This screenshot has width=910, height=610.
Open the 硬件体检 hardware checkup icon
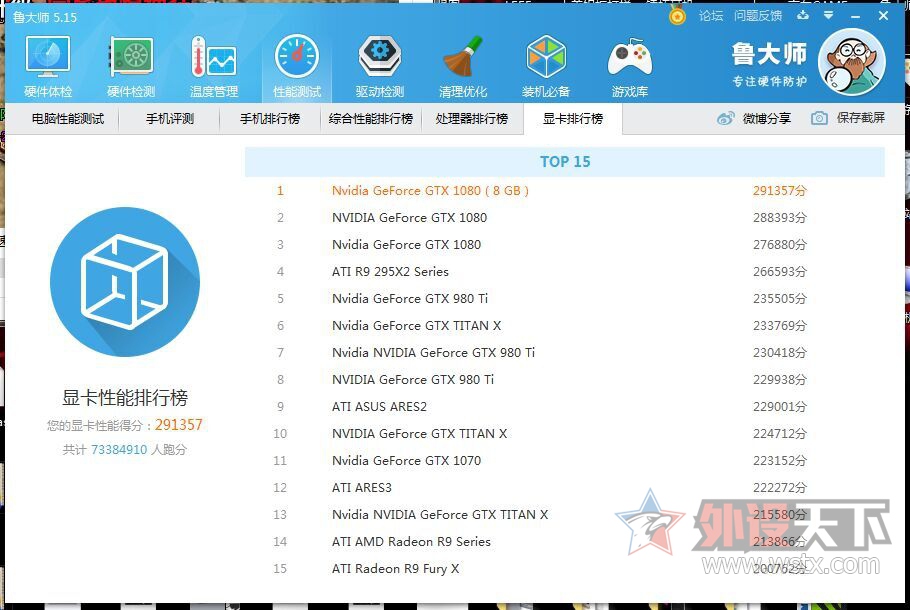48,66
